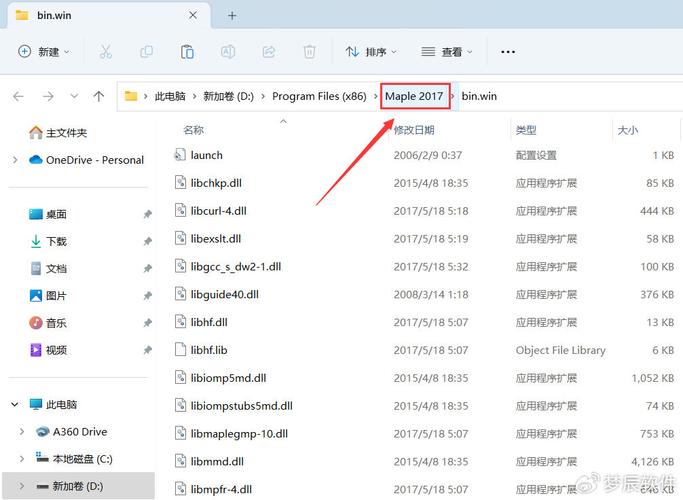Click 新加卷 (D:) in the breadcrumb
Screen dimensions: 683x500
coord(228,96)
